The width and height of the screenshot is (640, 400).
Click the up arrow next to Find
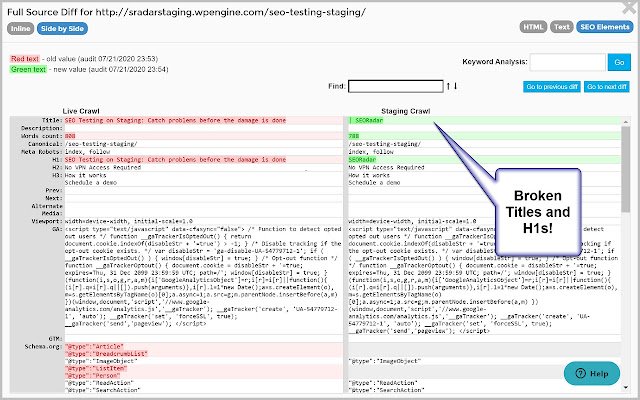pos(448,86)
